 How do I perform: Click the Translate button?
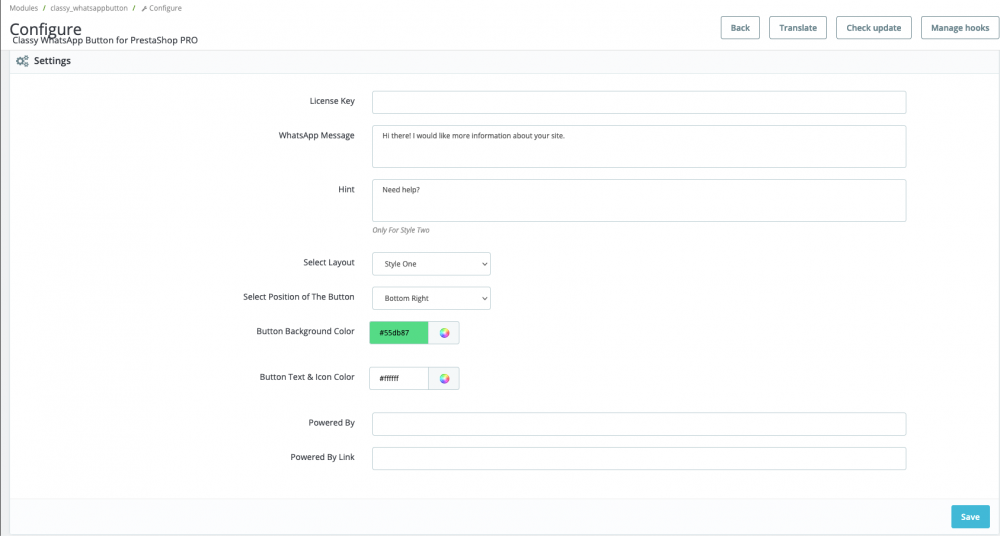coord(798,28)
